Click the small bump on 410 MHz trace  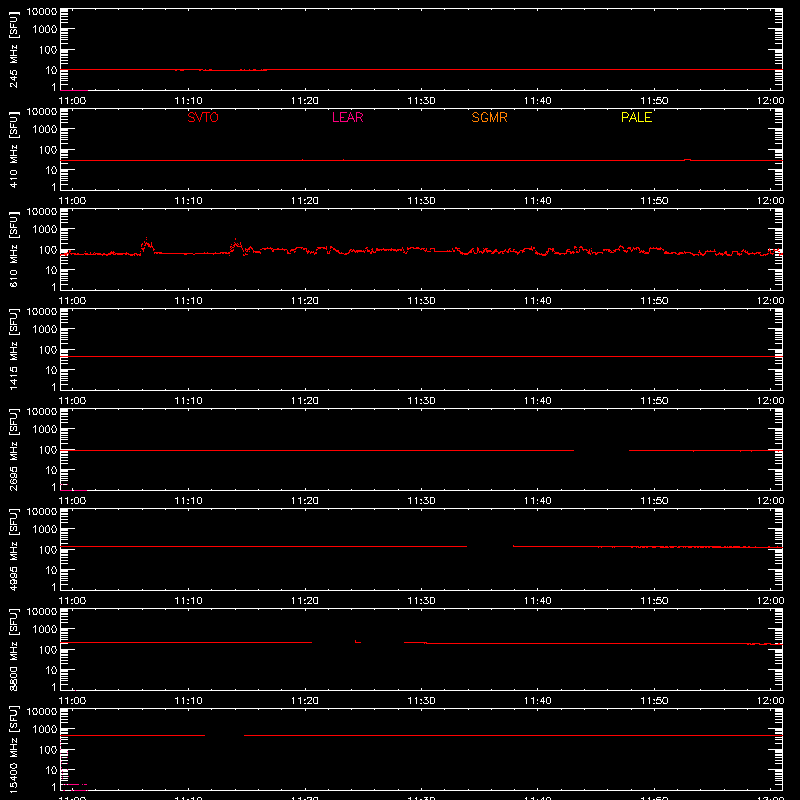pos(688,160)
